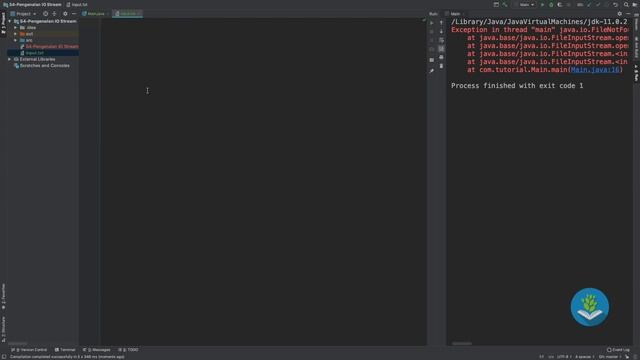
Task: Click Collapse All icon in Project panel
Action: click(54, 13)
